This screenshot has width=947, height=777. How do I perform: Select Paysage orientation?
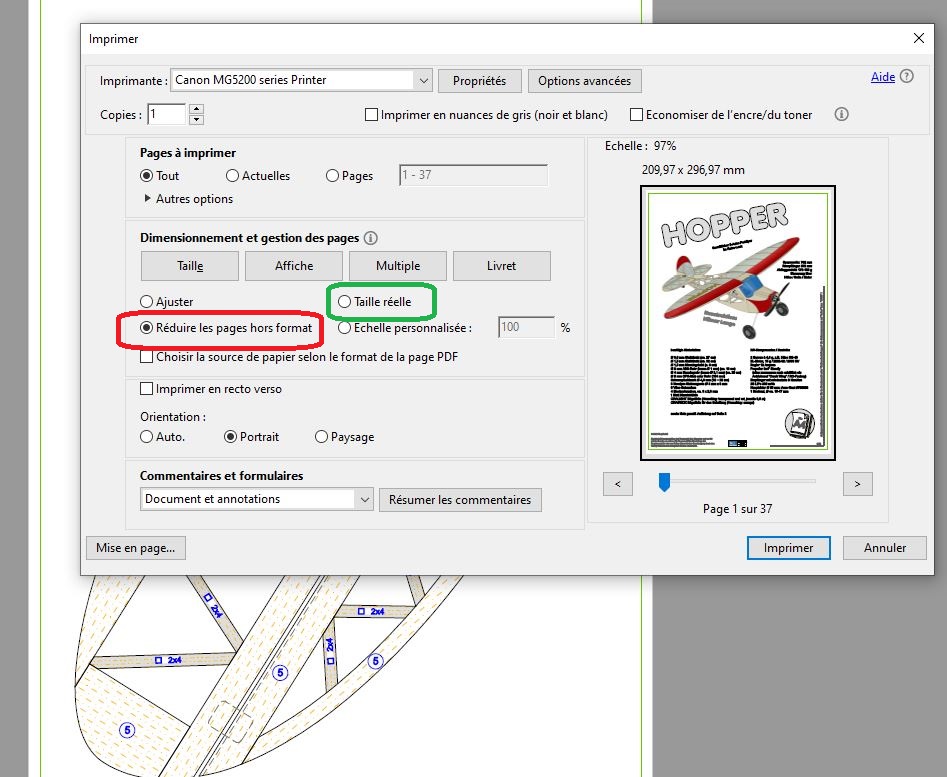pyautogui.click(x=321, y=437)
